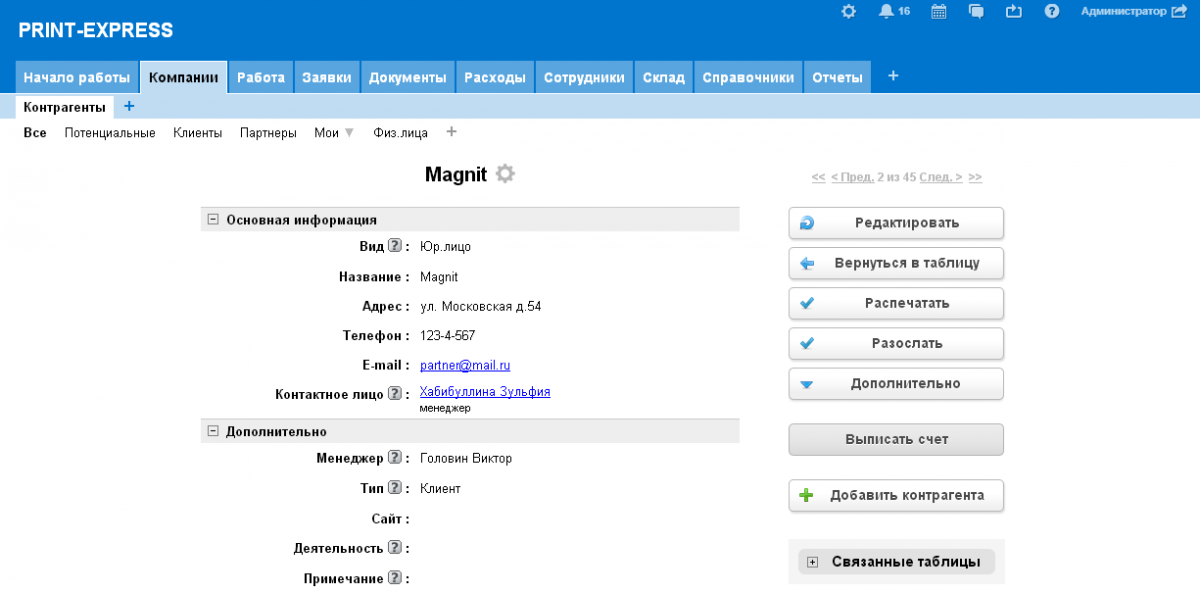Click help icon beside Контактное лицо
The height and width of the screenshot is (593, 1200).
tap(395, 394)
